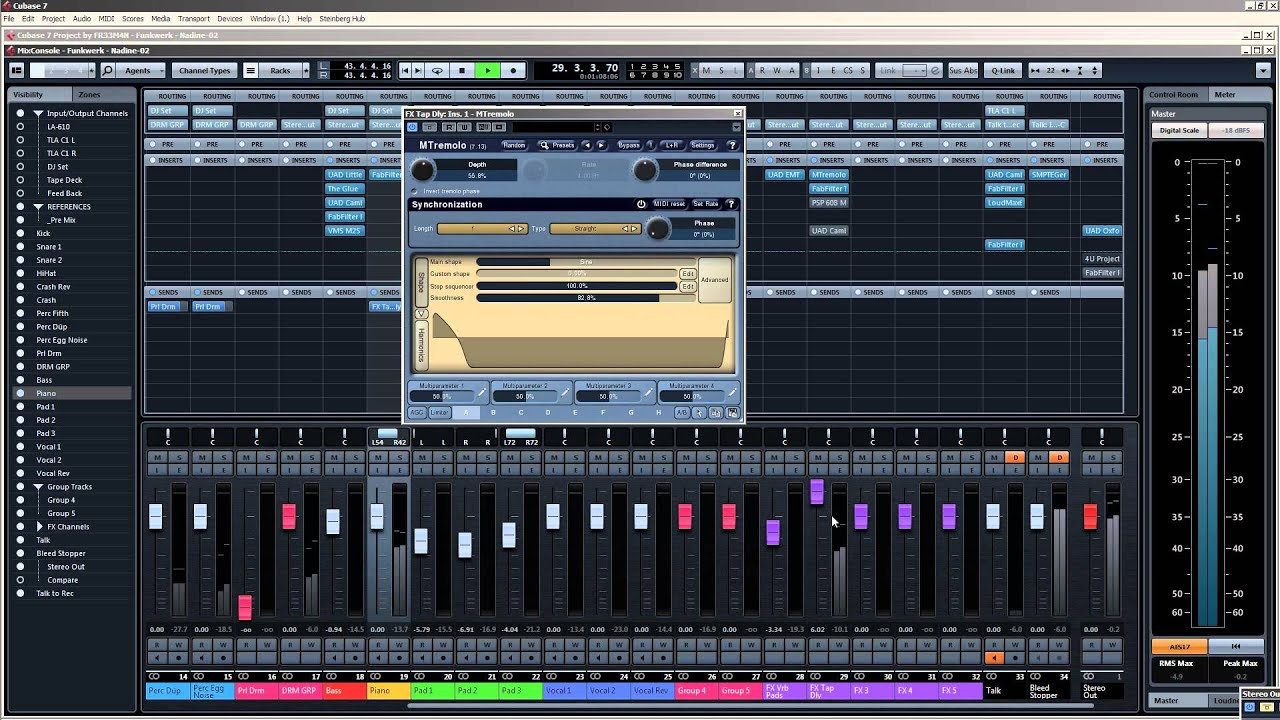Open the Channel Types dropdown
The image size is (1280, 720).
click(204, 70)
